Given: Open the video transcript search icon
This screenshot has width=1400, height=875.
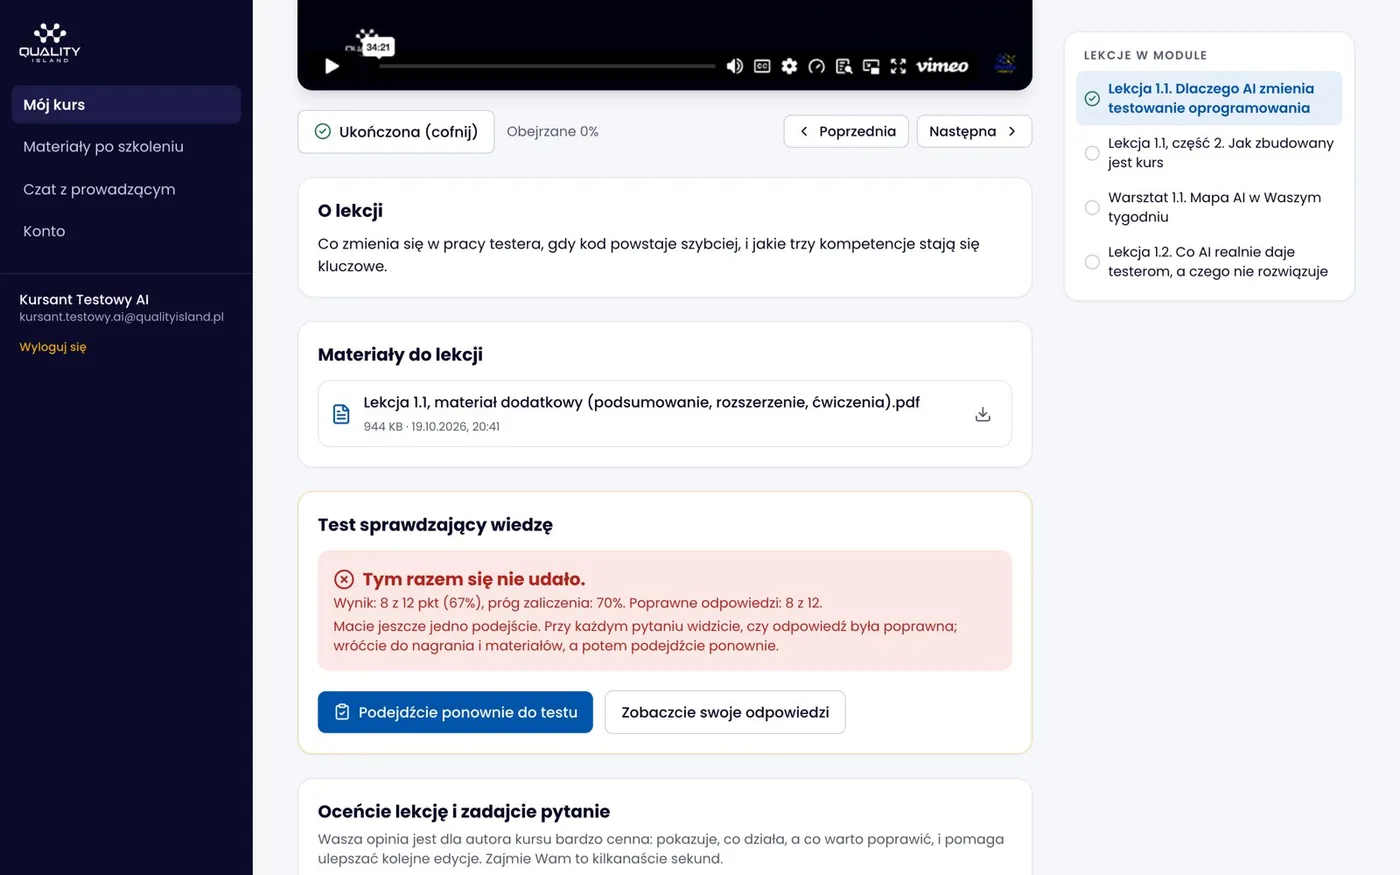Looking at the screenshot, I should tap(844, 66).
